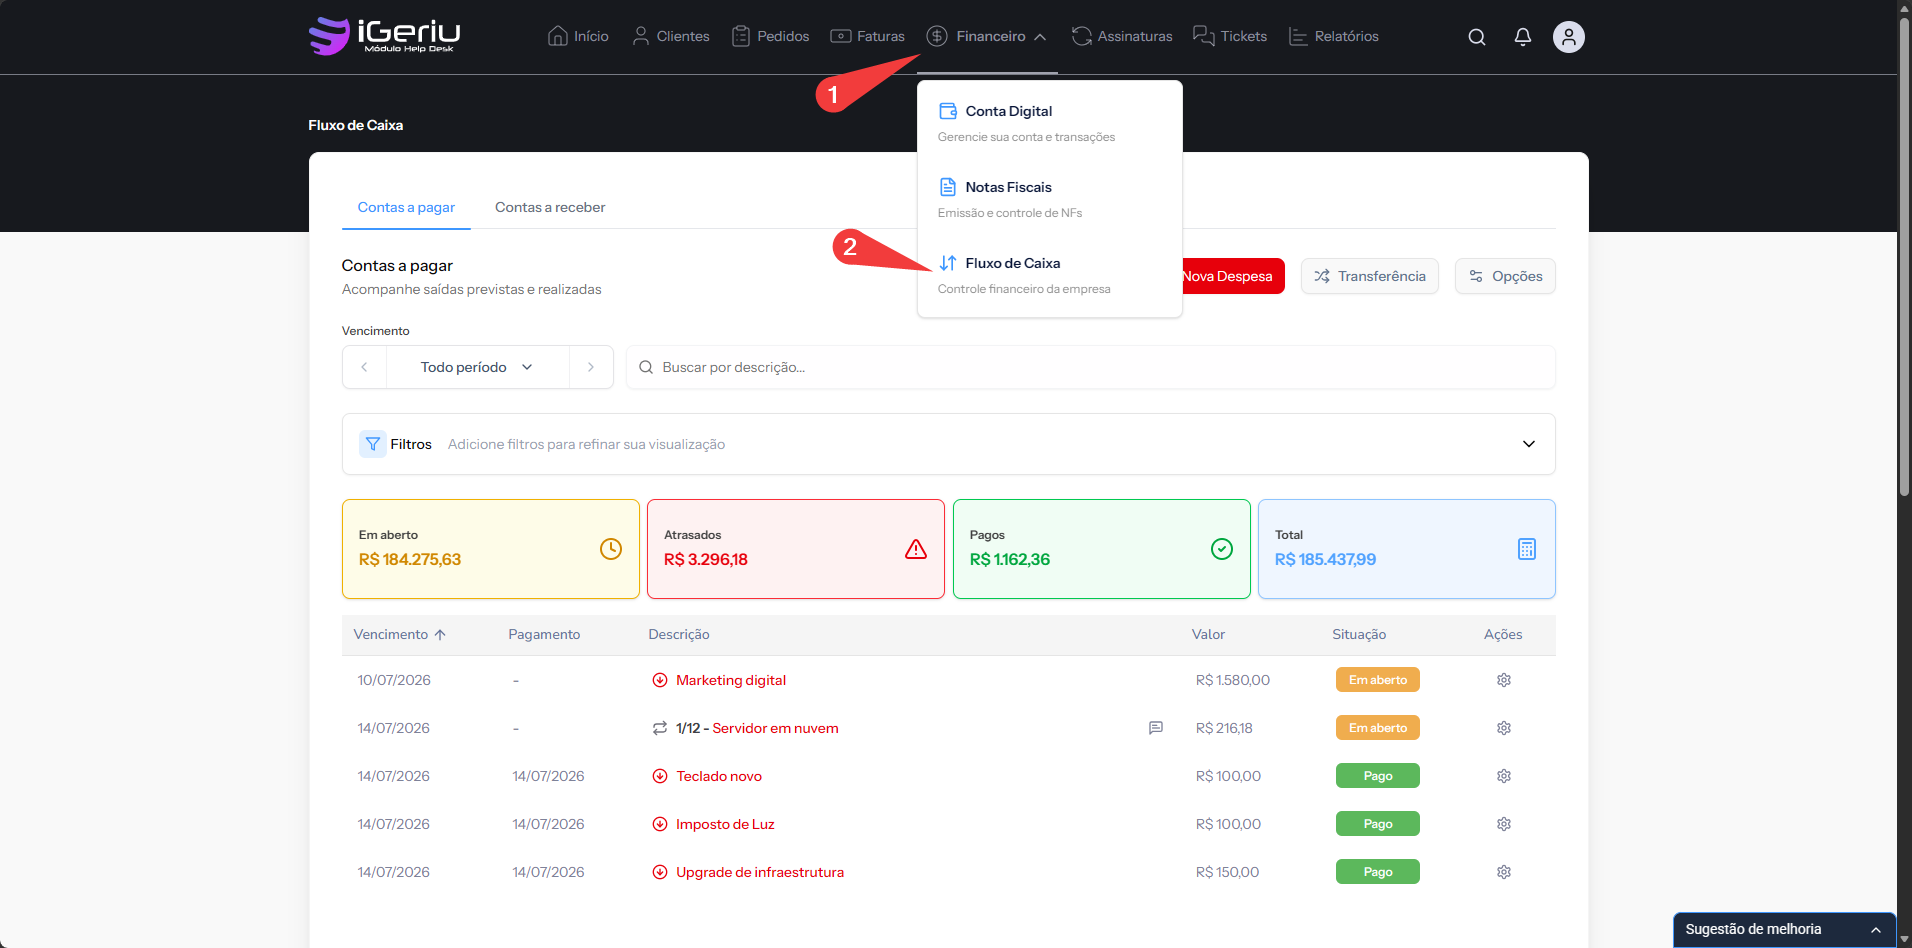Click the gear icon for Marketing digital row
This screenshot has height=948, width=1912.
[x=1504, y=680]
